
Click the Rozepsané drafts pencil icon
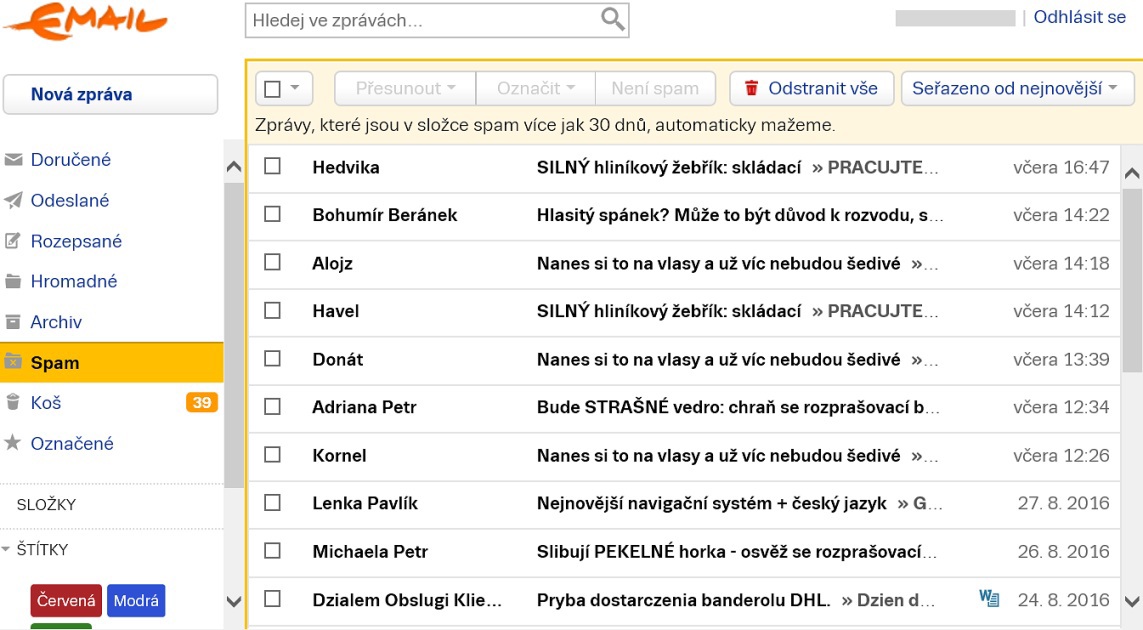[13, 242]
